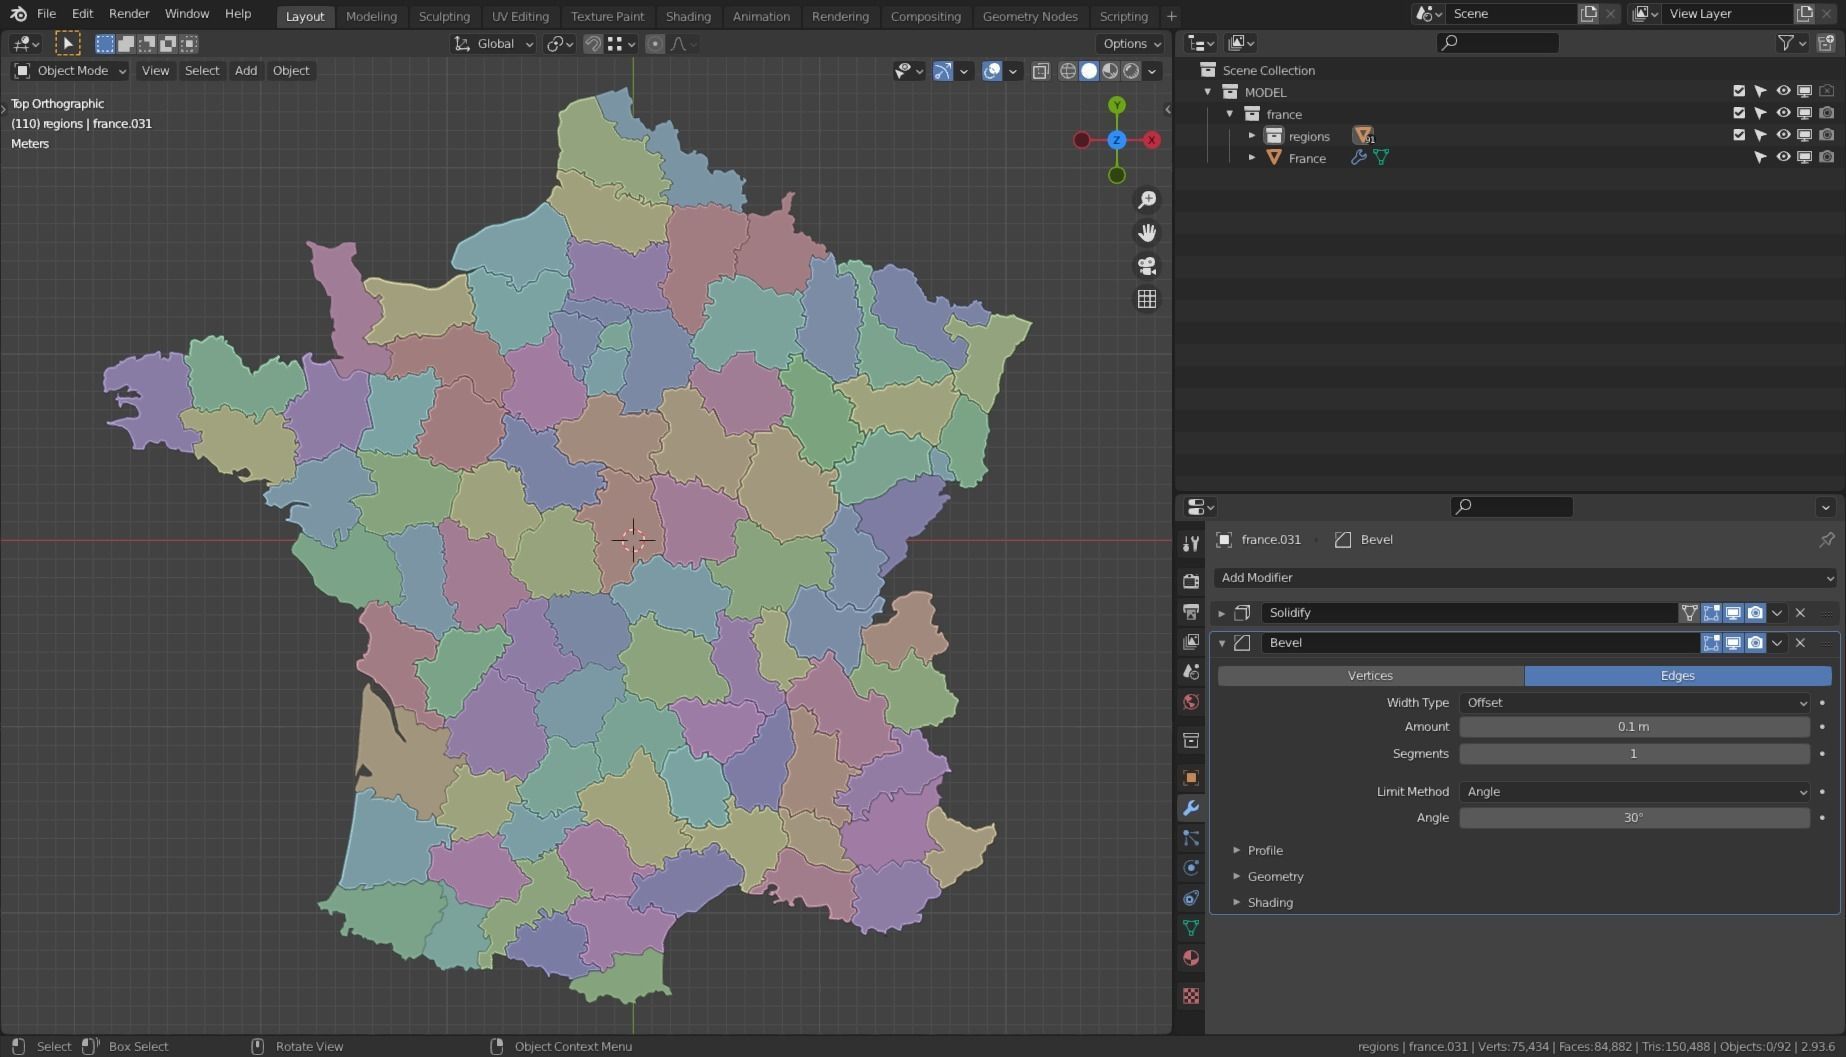1846x1057 pixels.
Task: Open the Object properties tab
Action: pyautogui.click(x=1190, y=777)
